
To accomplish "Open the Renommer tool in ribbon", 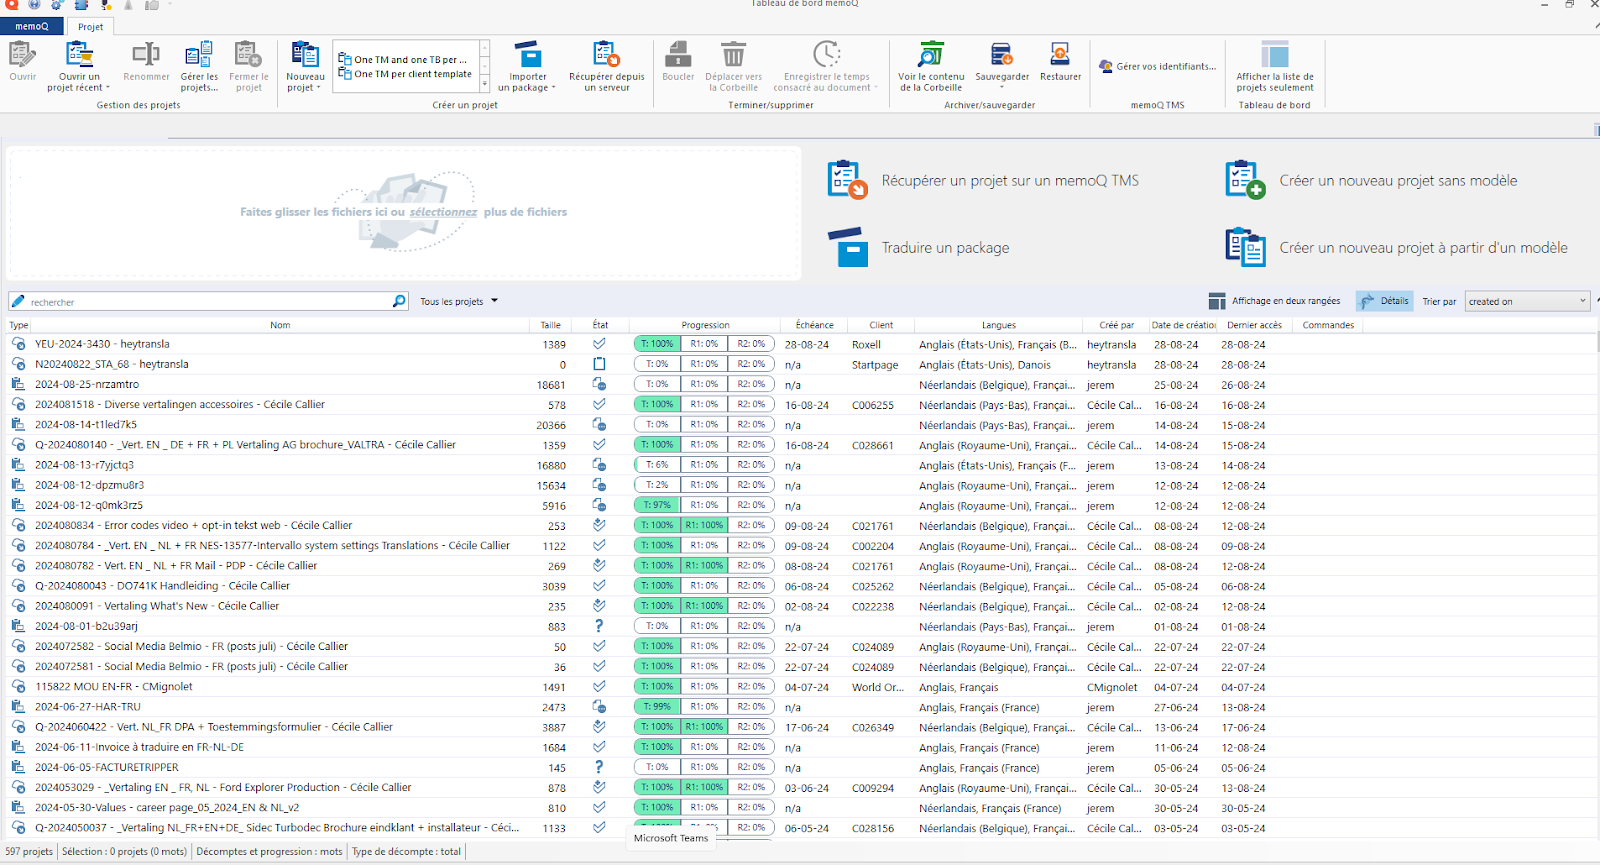I will (x=146, y=62).
